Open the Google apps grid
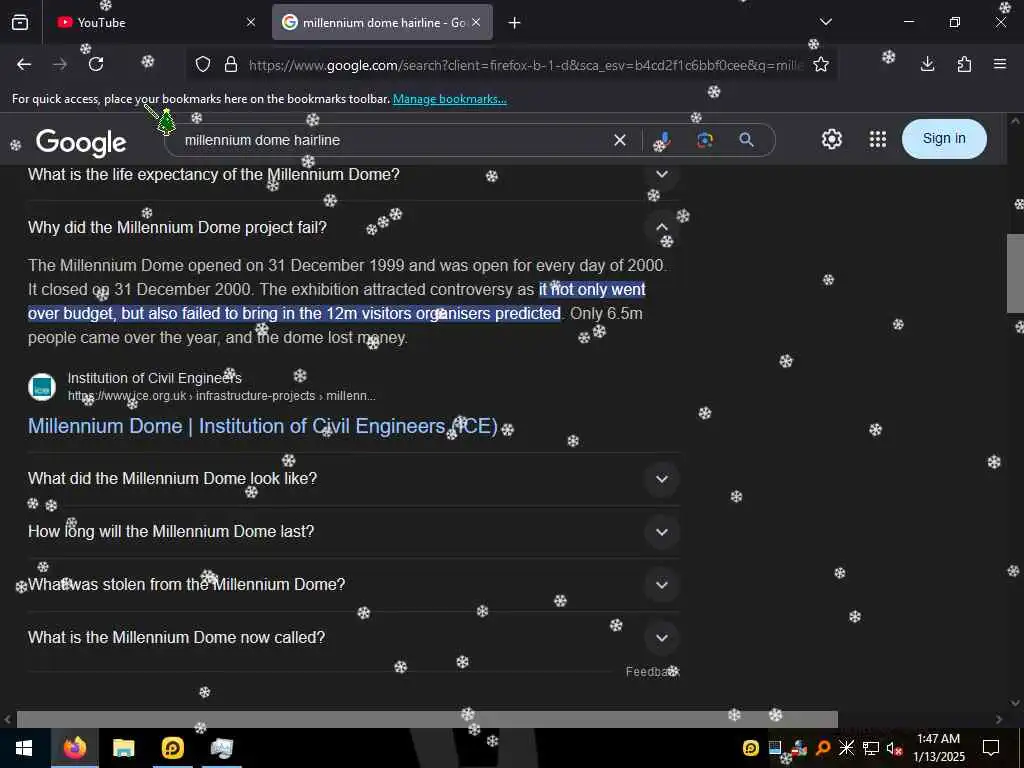The width and height of the screenshot is (1024, 768). coord(878,139)
